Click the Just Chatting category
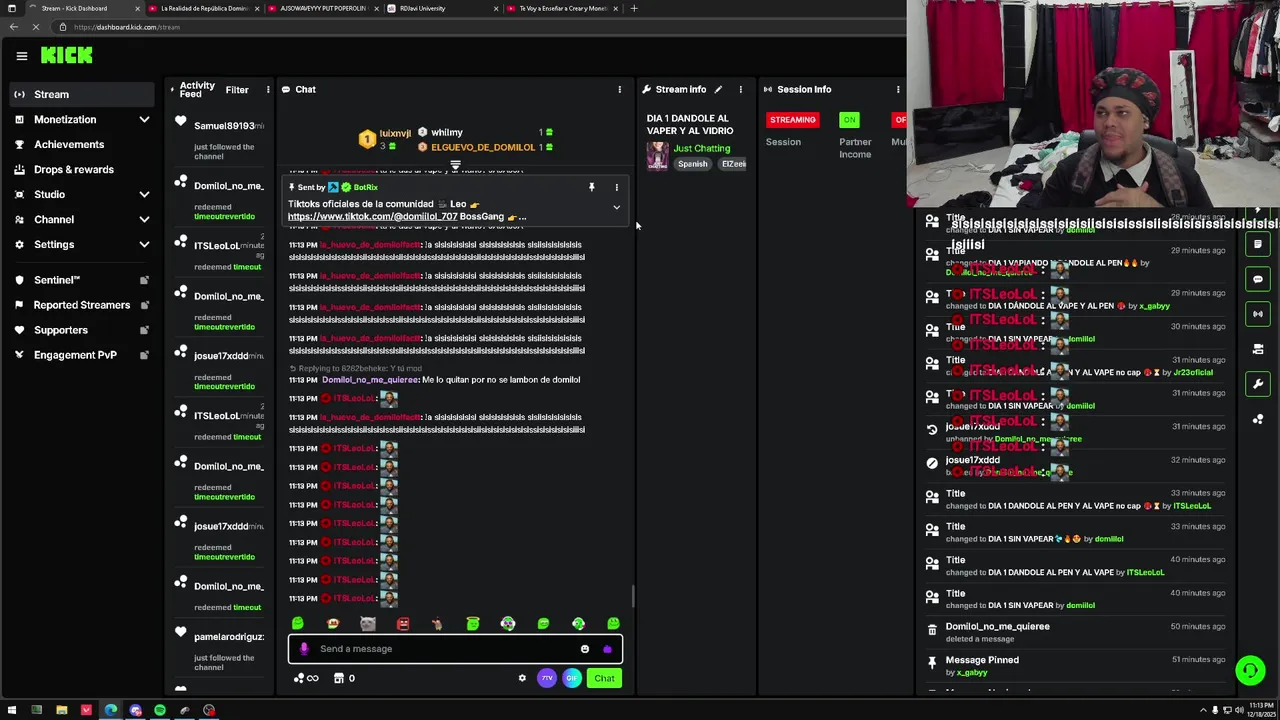This screenshot has width=1280, height=720. coord(701,149)
